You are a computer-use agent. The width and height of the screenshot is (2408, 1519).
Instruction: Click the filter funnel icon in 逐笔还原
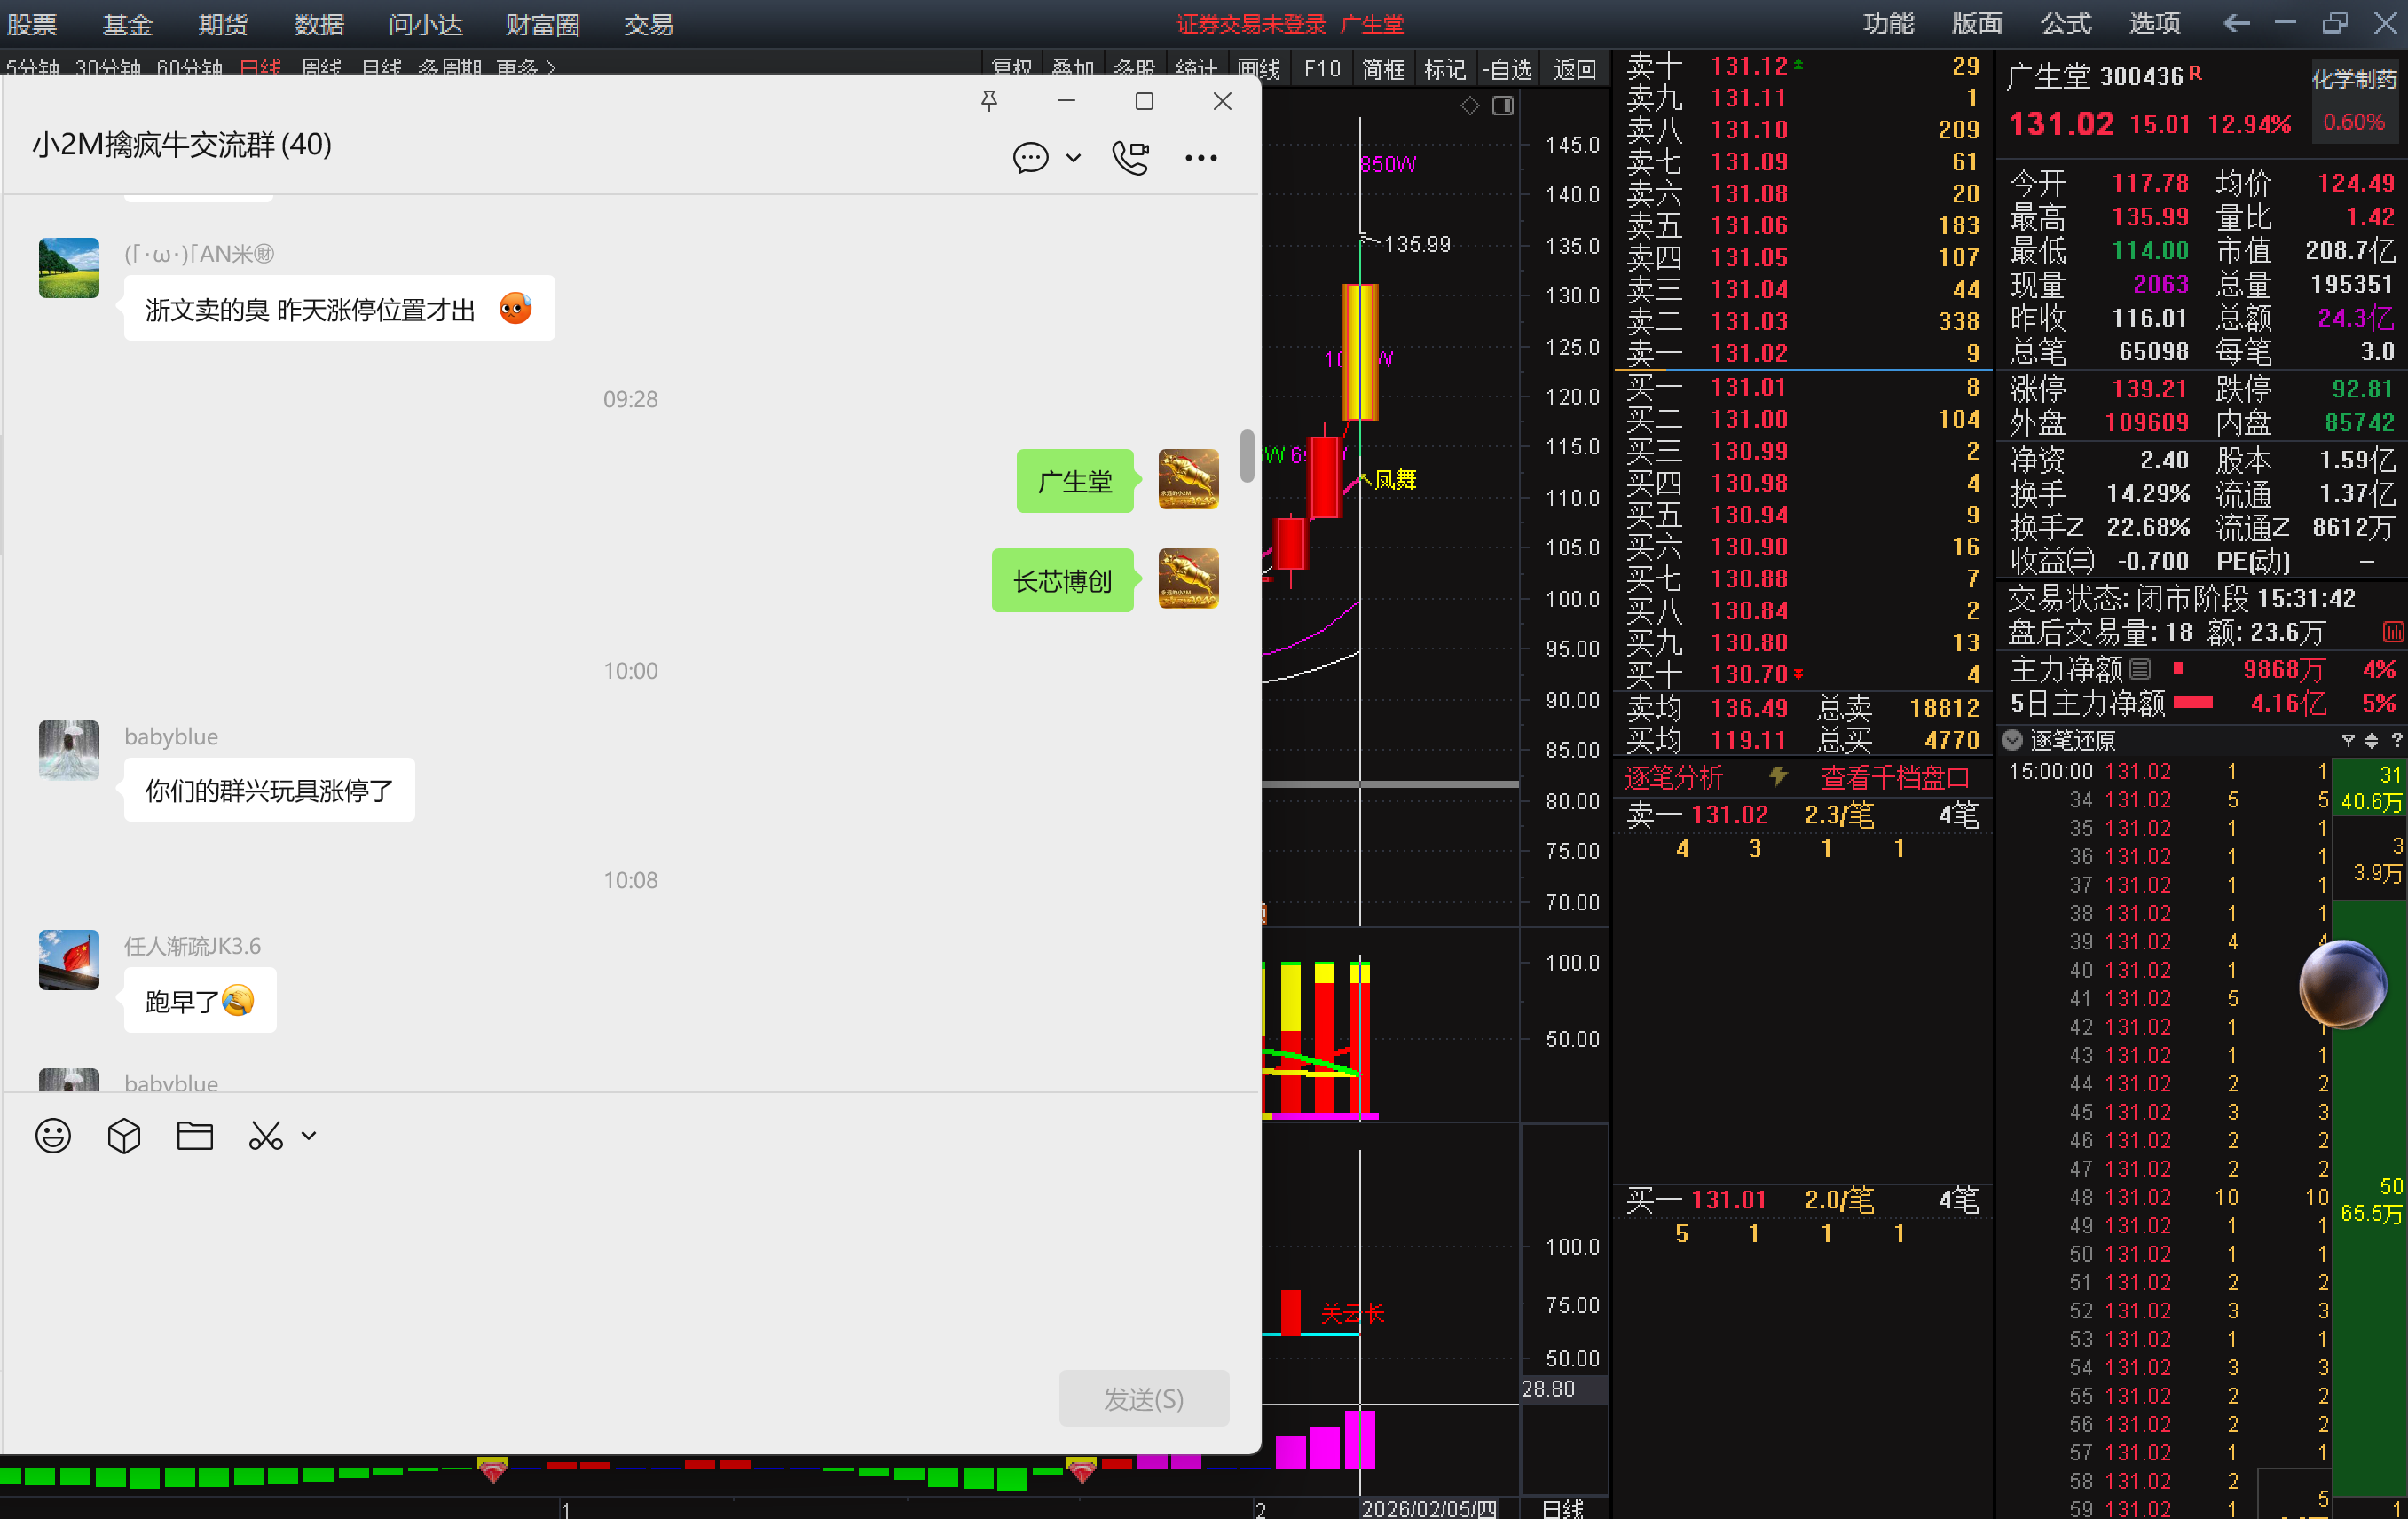(2347, 740)
